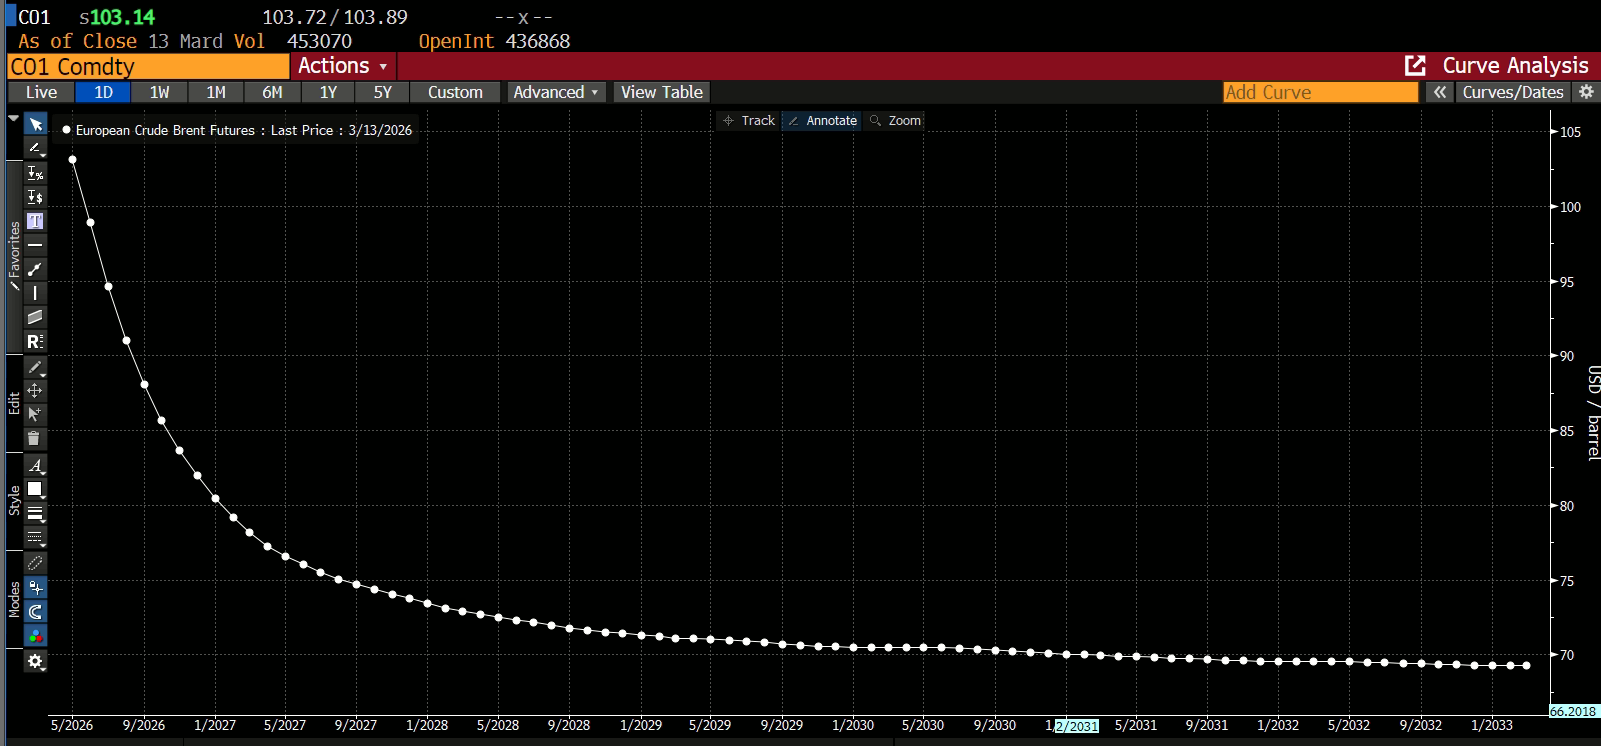The height and width of the screenshot is (746, 1601).
Task: Select the percent change measure tool
Action: pos(35,173)
